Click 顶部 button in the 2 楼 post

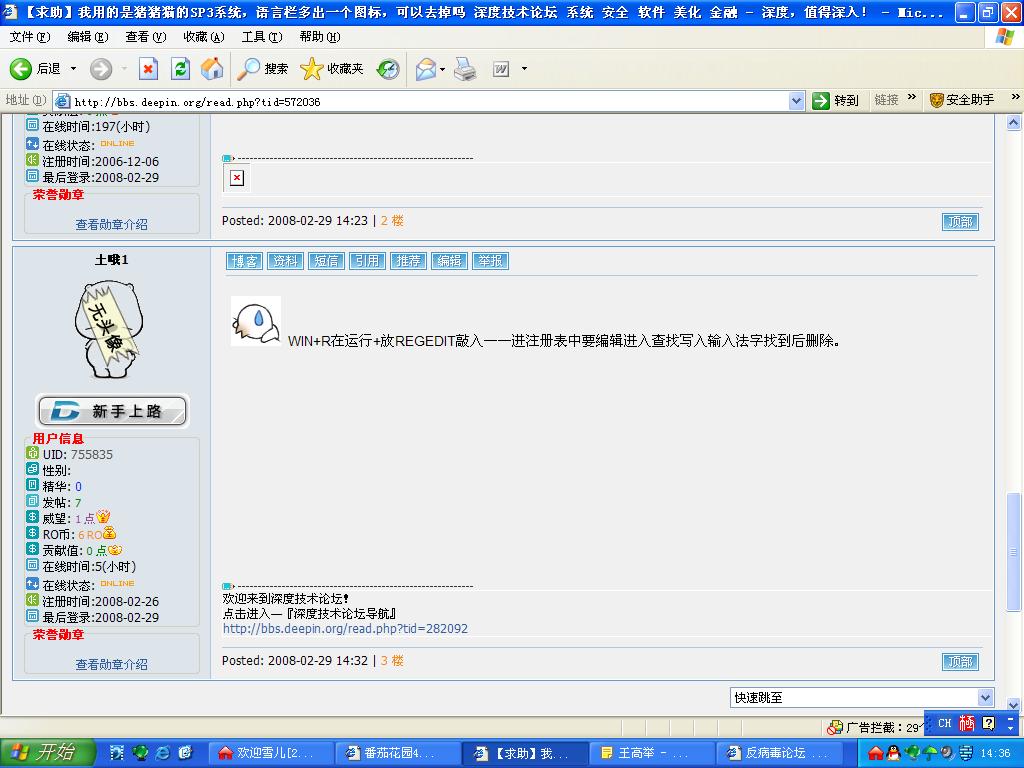point(960,222)
